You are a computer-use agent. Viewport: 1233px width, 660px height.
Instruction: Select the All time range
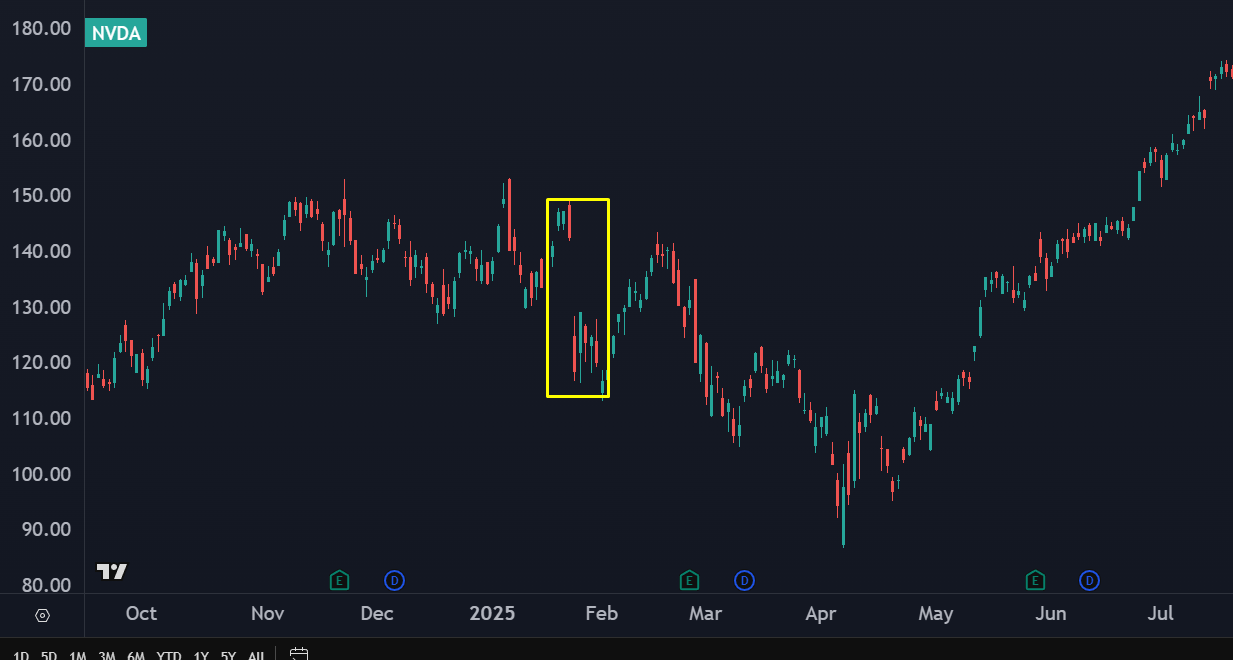[x=256, y=656]
